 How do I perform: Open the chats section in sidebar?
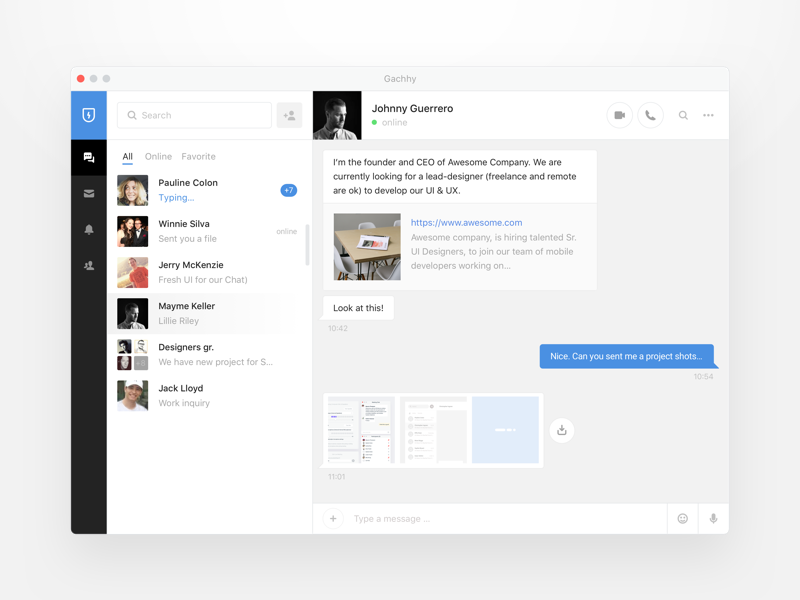tap(89, 158)
